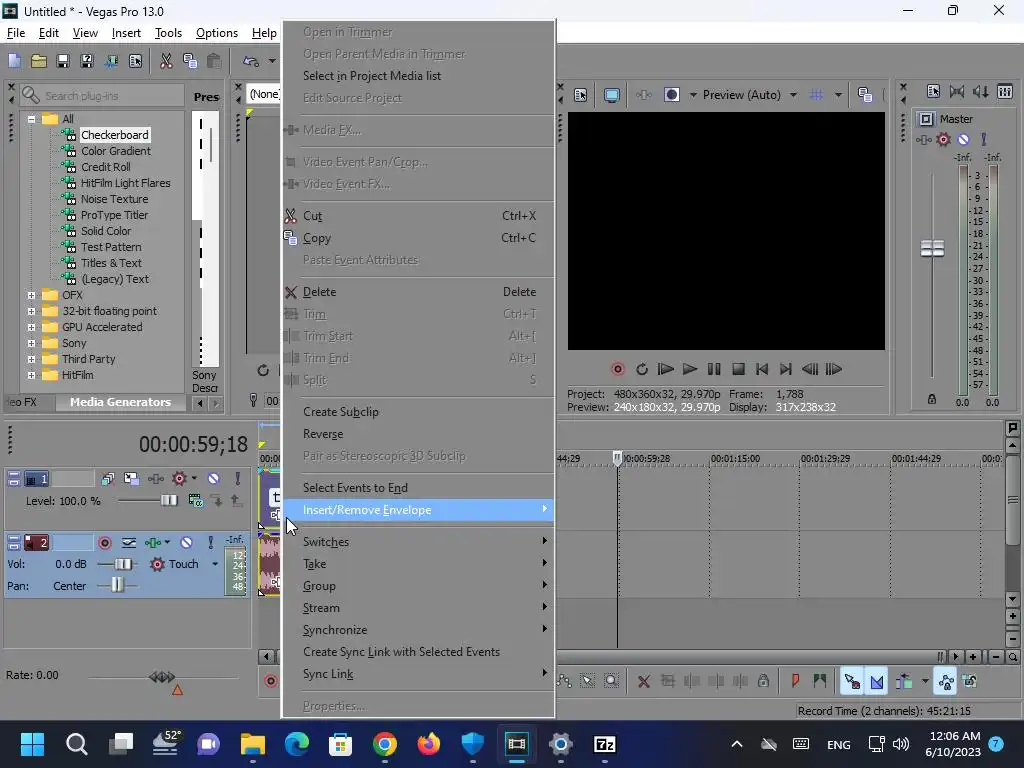This screenshot has height=768, width=1024.
Task: Expand the GPU Accelerated folder
Action: [x=31, y=327]
